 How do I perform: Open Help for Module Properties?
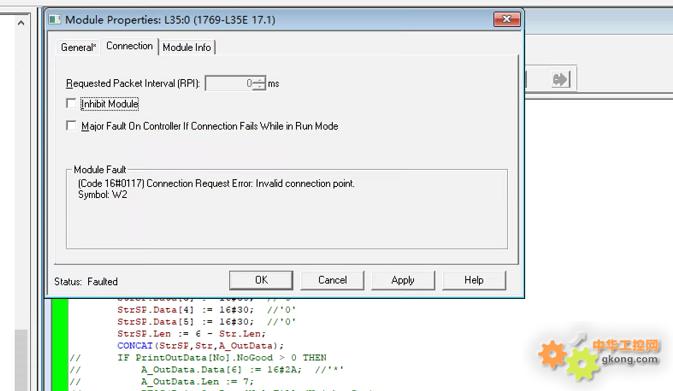[474, 280]
